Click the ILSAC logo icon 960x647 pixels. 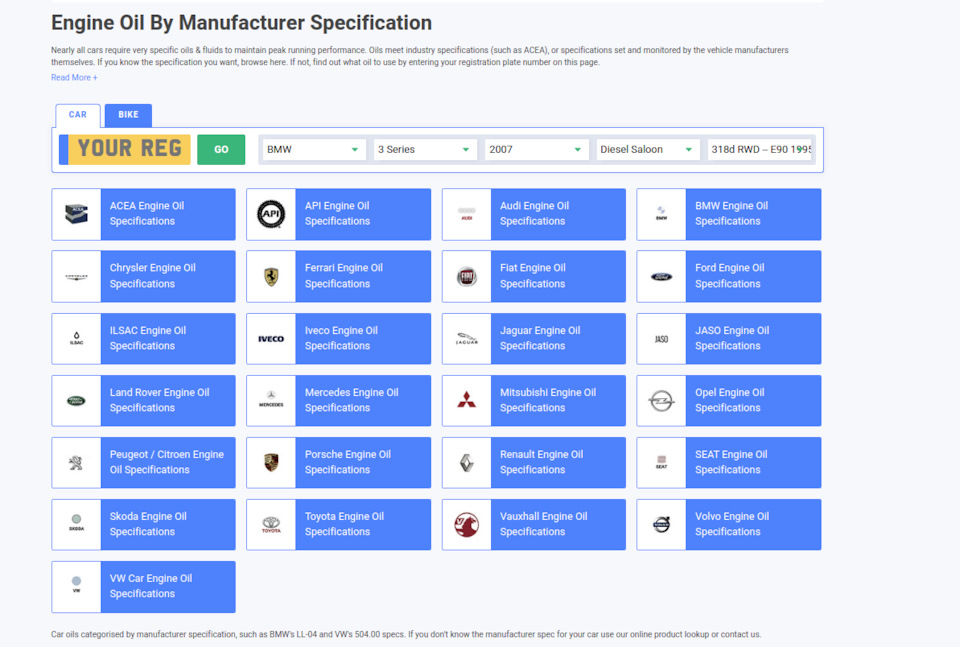pos(77,338)
